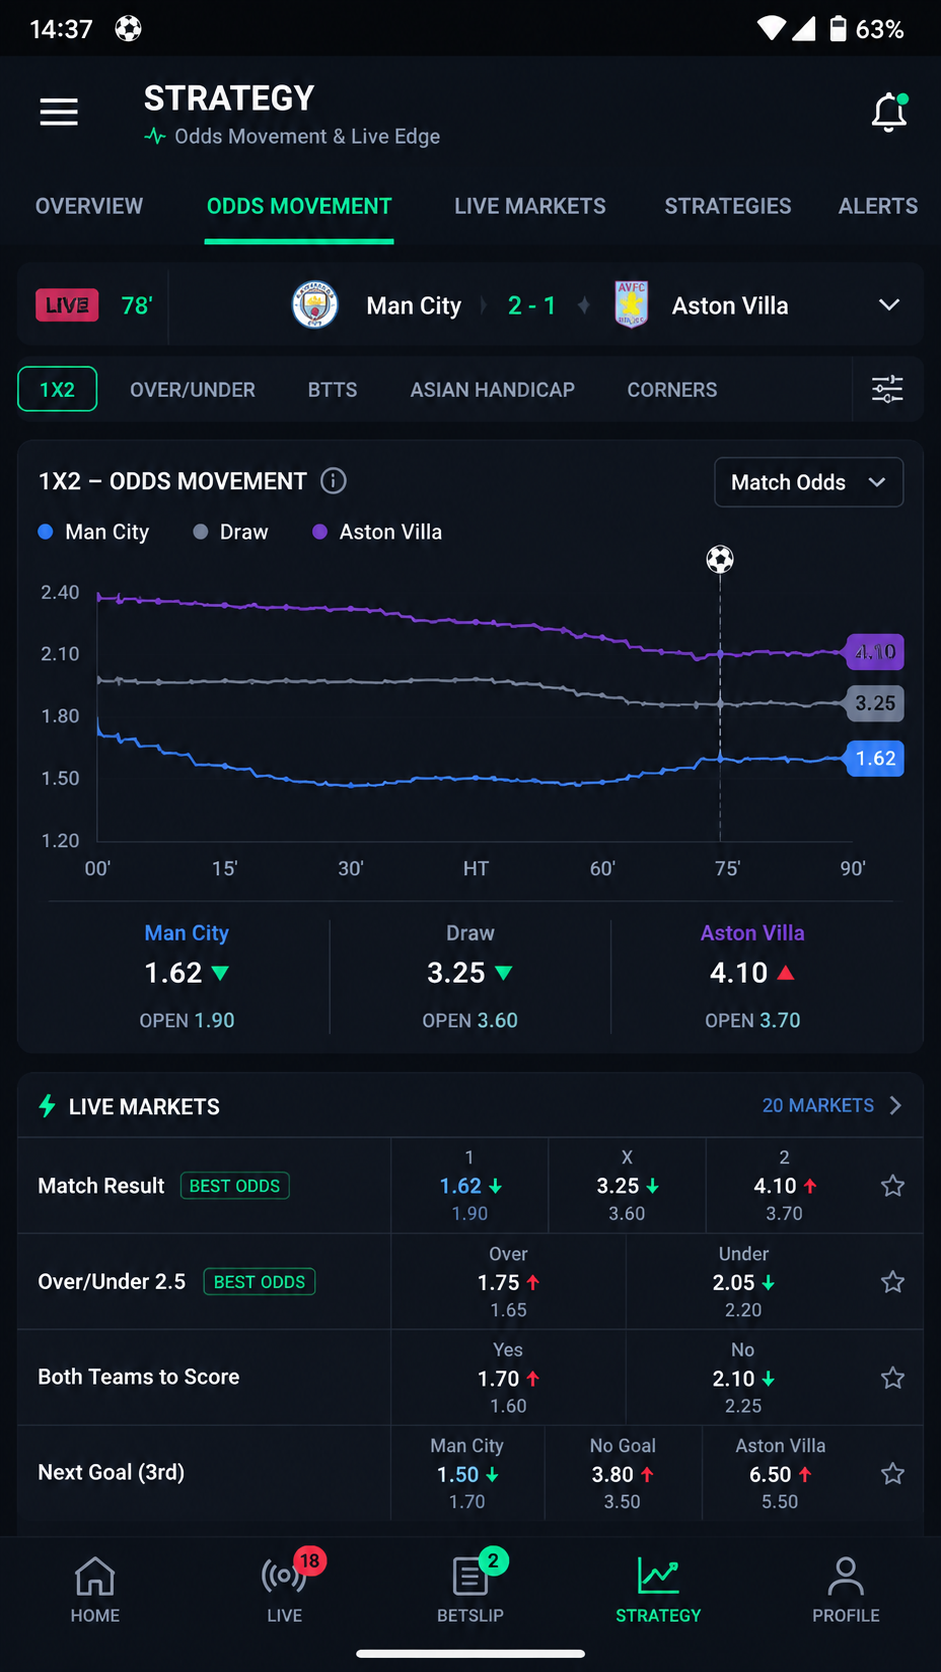Select Strategy in bottom navigation

(658, 1590)
